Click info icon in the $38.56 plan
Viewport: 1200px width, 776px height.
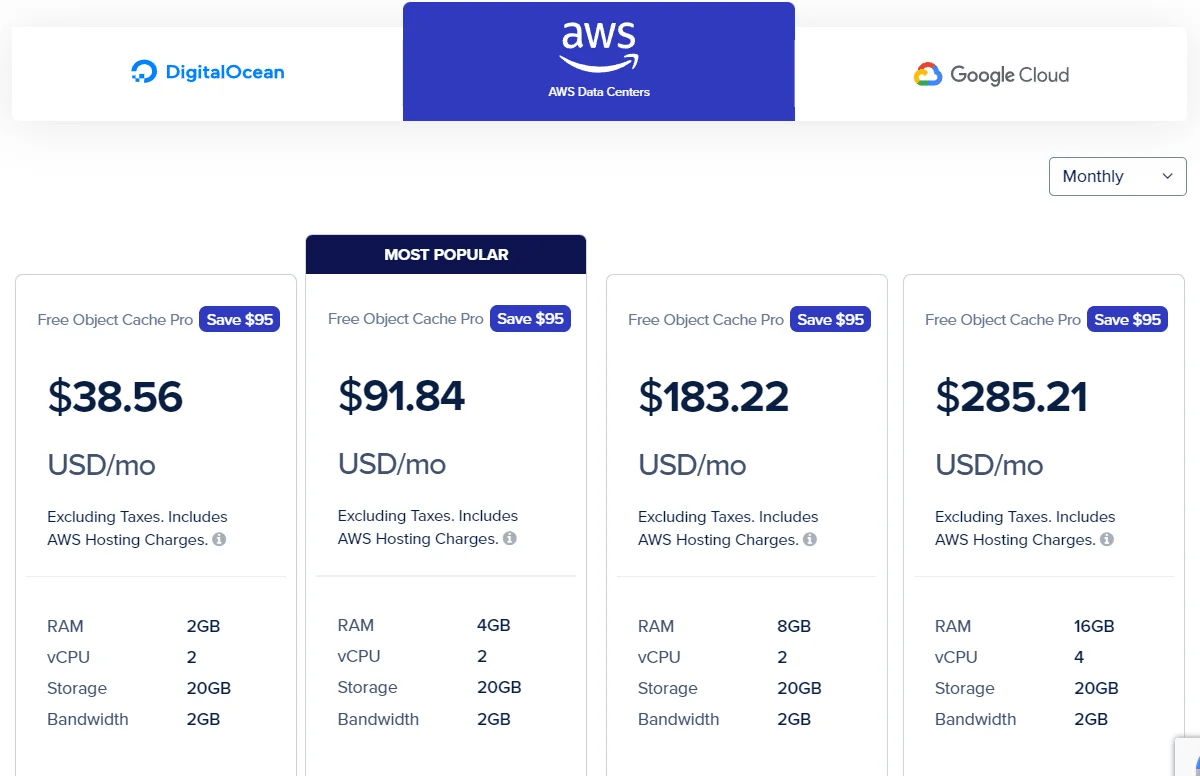pyautogui.click(x=219, y=539)
